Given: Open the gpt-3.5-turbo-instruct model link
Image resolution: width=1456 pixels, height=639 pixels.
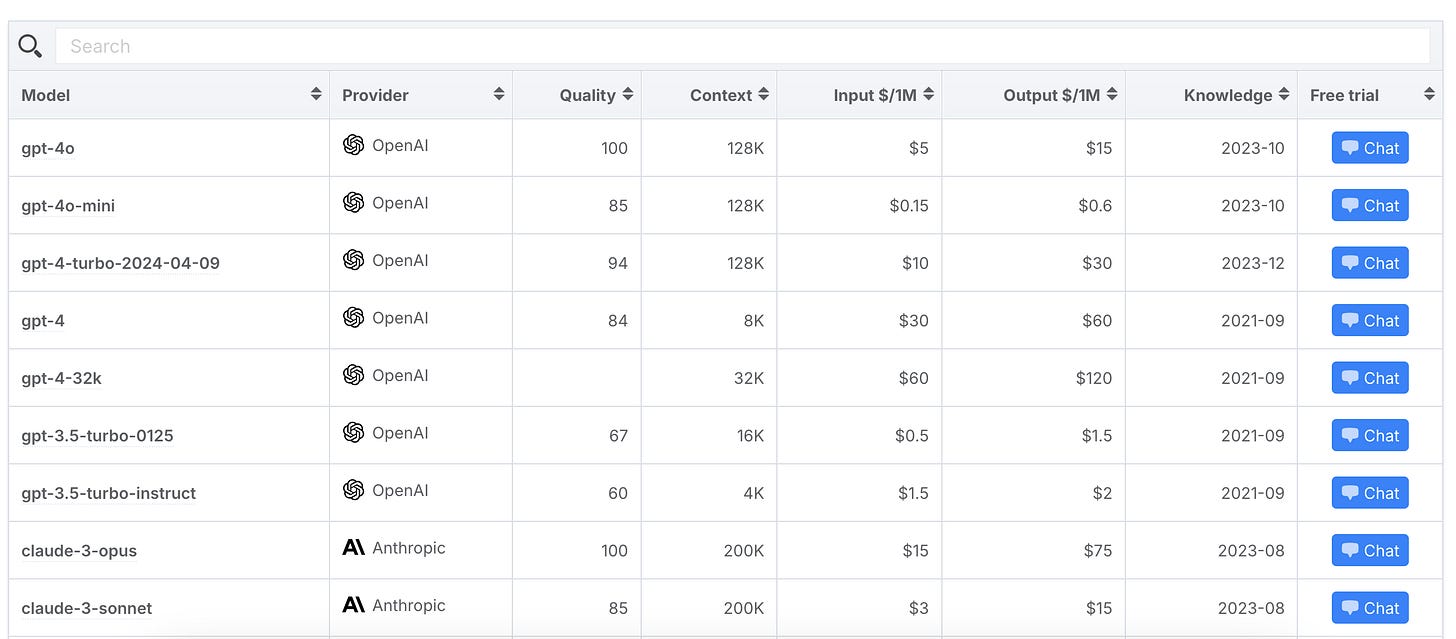Looking at the screenshot, I should (108, 493).
